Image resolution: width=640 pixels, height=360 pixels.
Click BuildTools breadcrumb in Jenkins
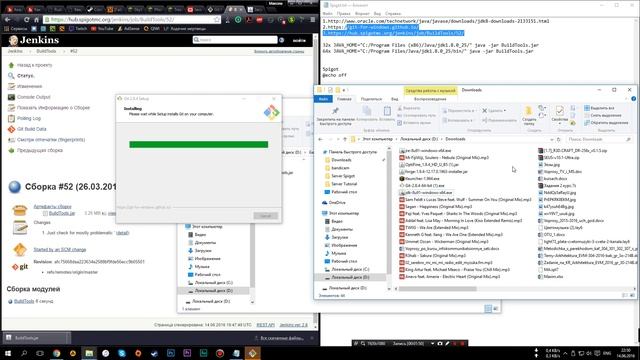tap(46, 51)
